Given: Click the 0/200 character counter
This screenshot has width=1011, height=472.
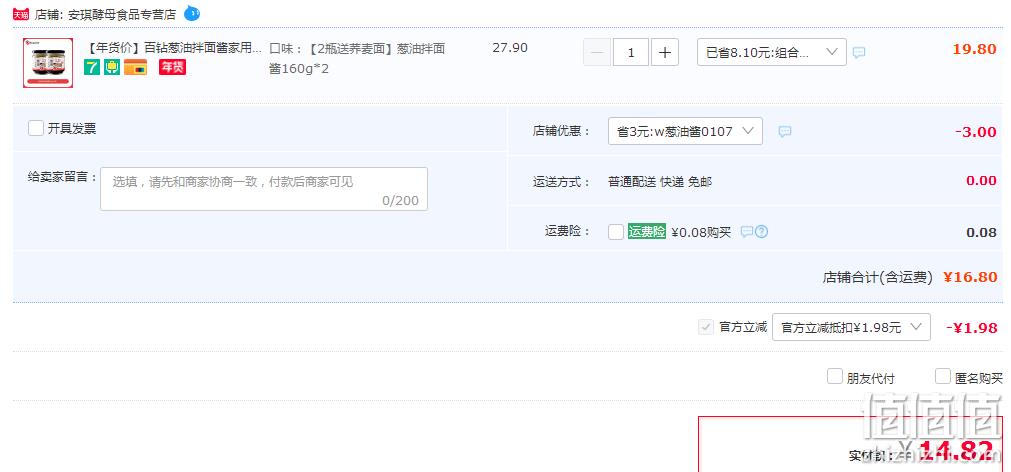Looking at the screenshot, I should click(x=400, y=201).
